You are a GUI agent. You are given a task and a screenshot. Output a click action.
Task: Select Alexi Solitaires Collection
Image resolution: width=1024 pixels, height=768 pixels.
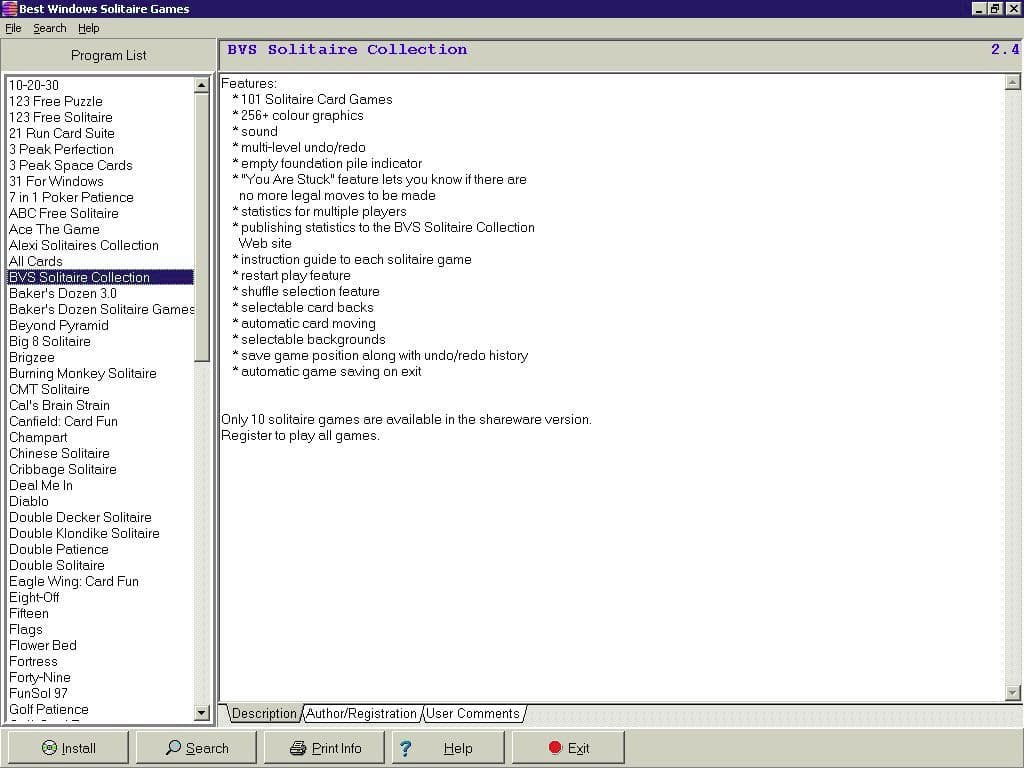(100, 245)
